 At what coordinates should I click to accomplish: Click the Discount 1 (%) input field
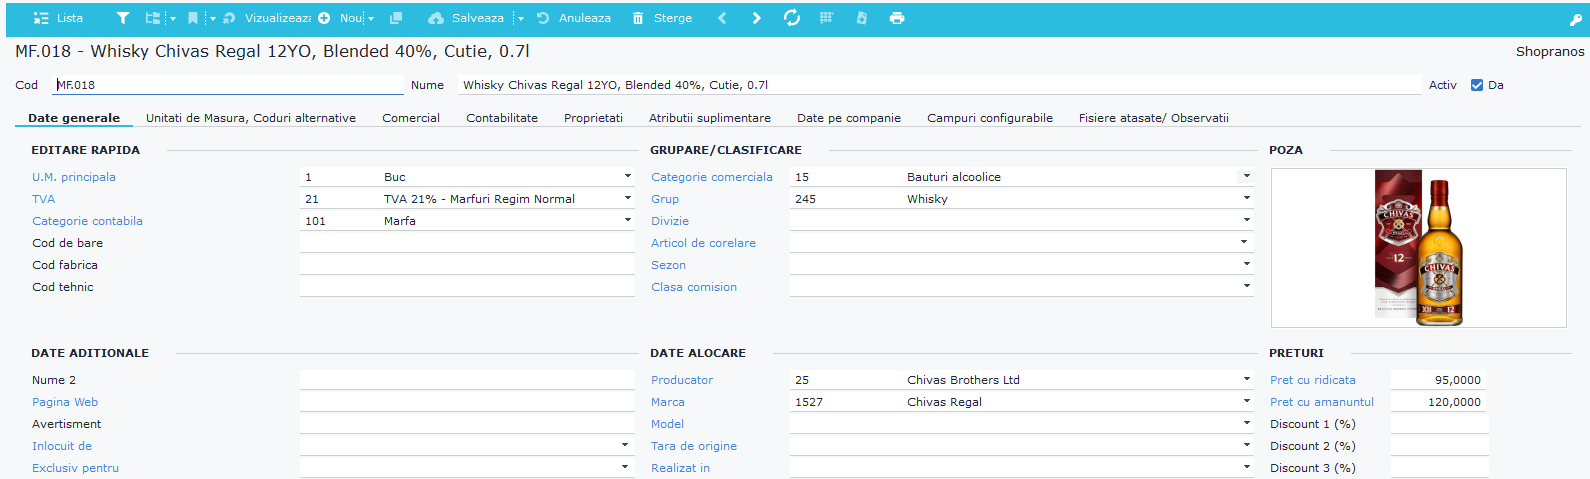1439,424
